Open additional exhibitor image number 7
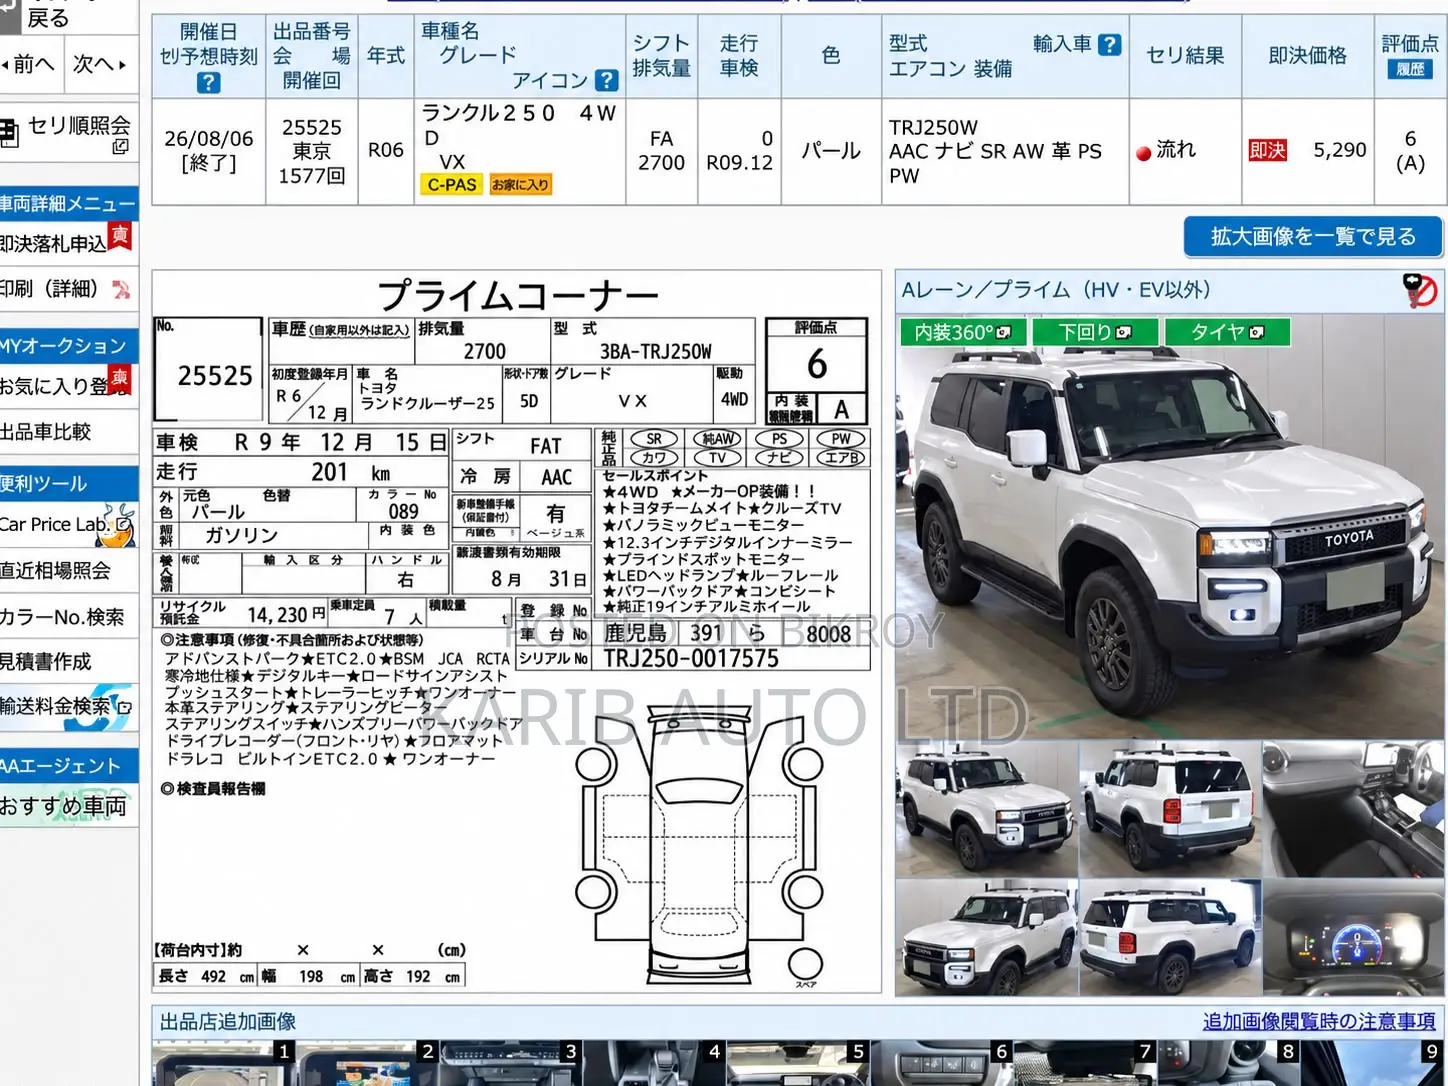Image resolution: width=1448 pixels, height=1086 pixels. coord(1084,1063)
